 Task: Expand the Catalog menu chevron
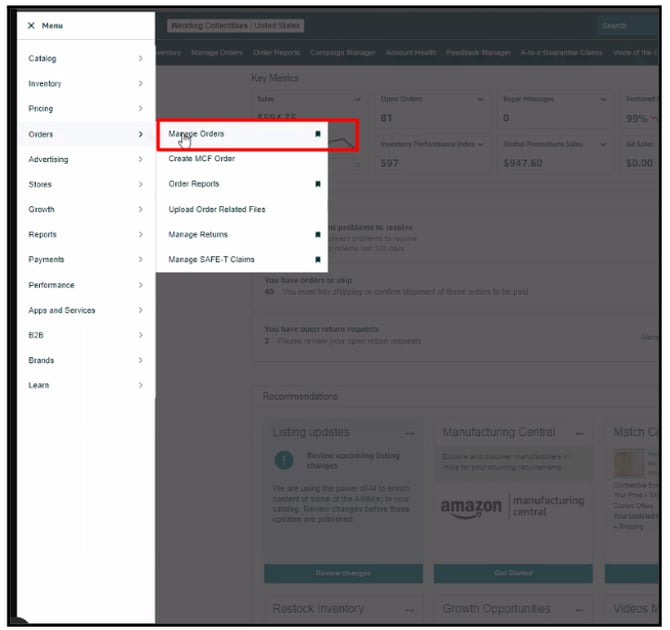click(x=141, y=58)
